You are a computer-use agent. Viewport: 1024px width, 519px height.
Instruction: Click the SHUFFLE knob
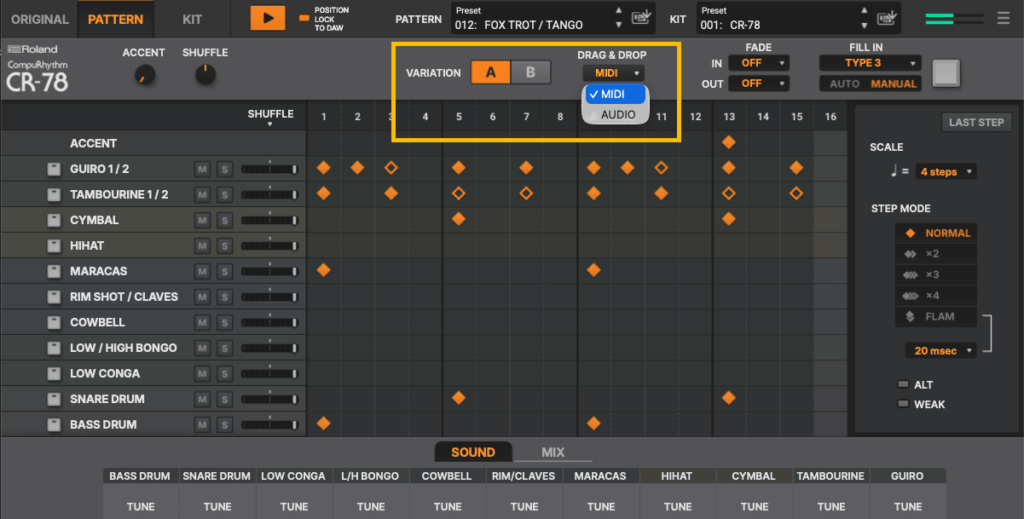205,74
